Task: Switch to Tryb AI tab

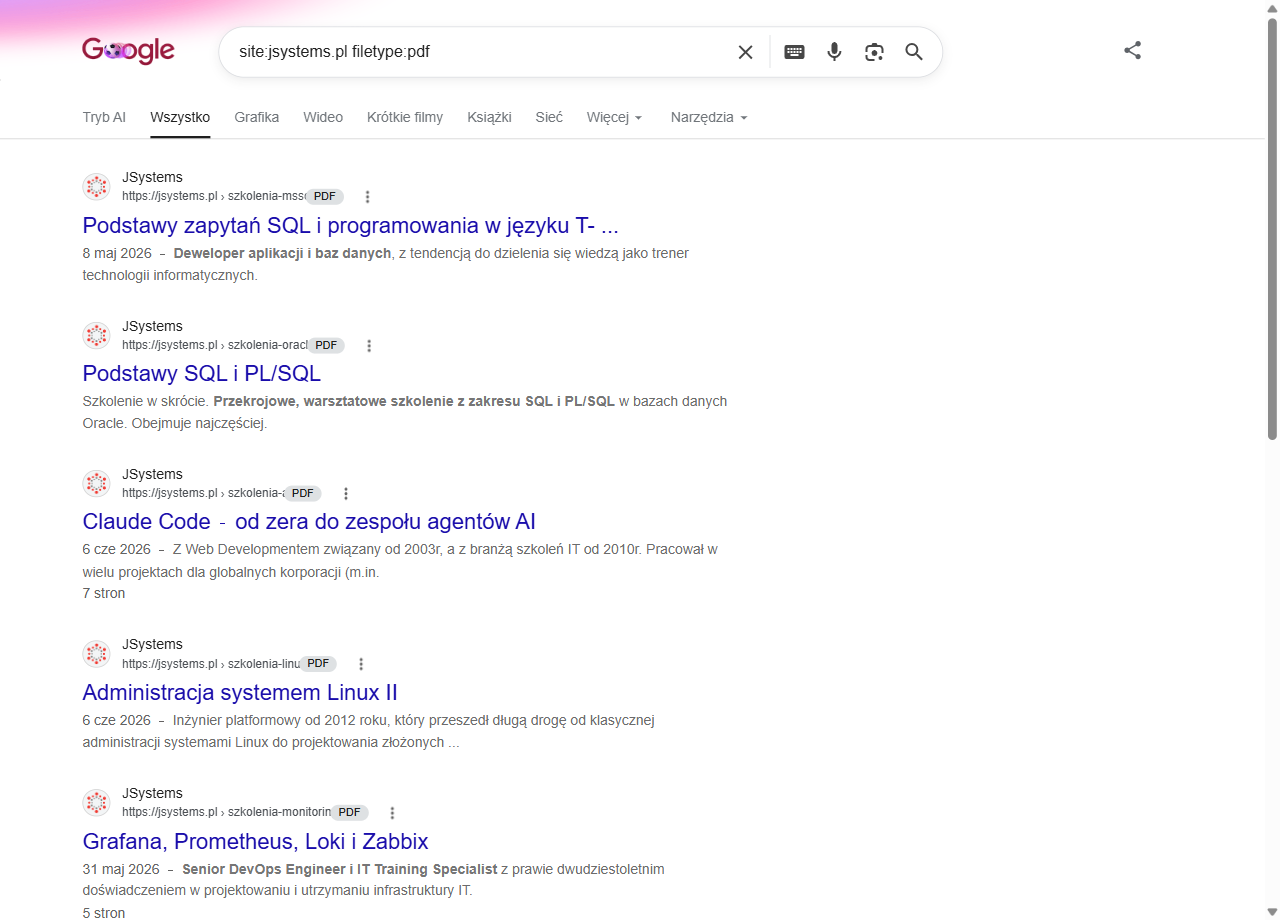Action: [104, 117]
